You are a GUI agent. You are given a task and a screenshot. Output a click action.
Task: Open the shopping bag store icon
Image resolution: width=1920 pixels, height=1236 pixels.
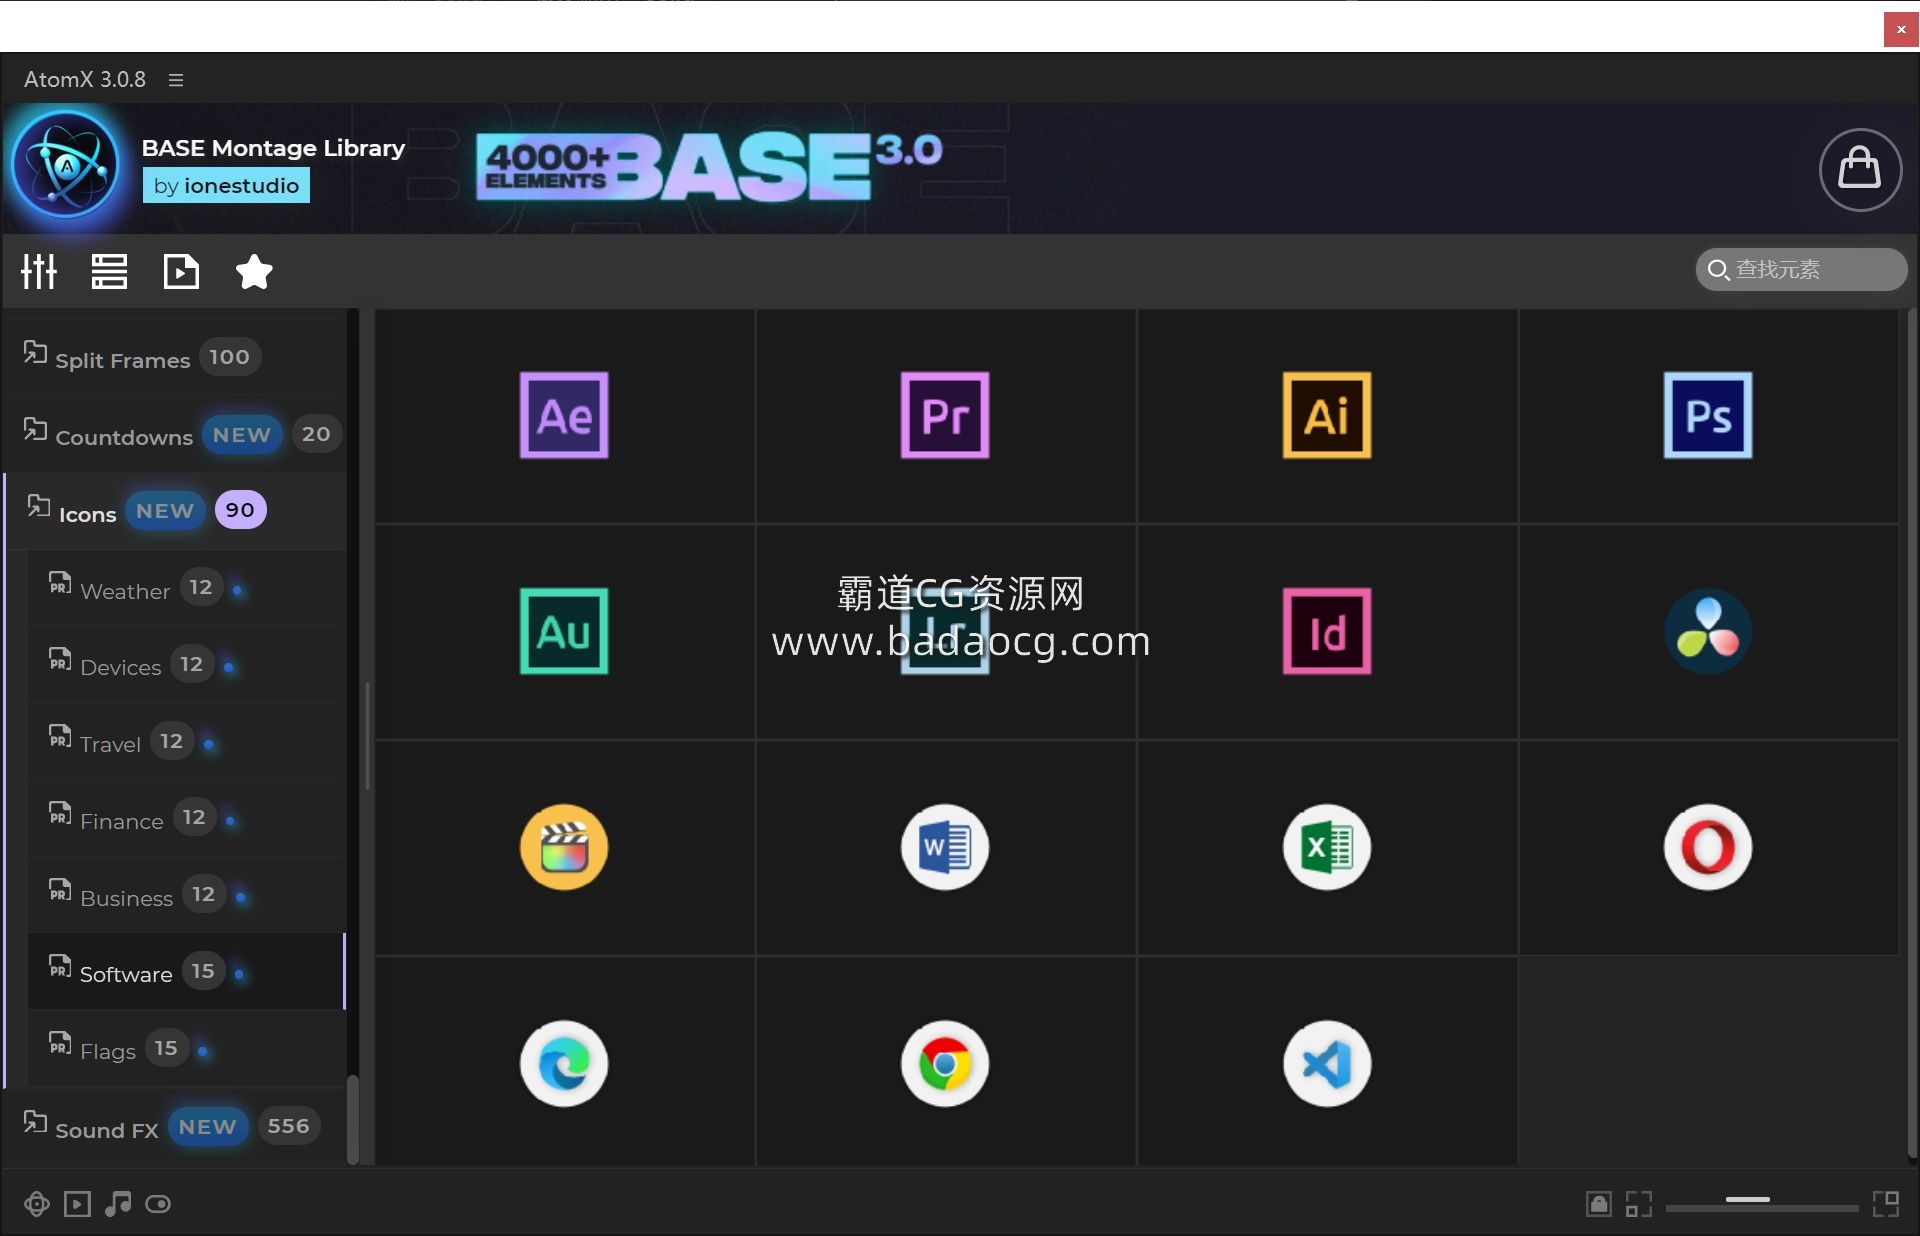(1860, 169)
